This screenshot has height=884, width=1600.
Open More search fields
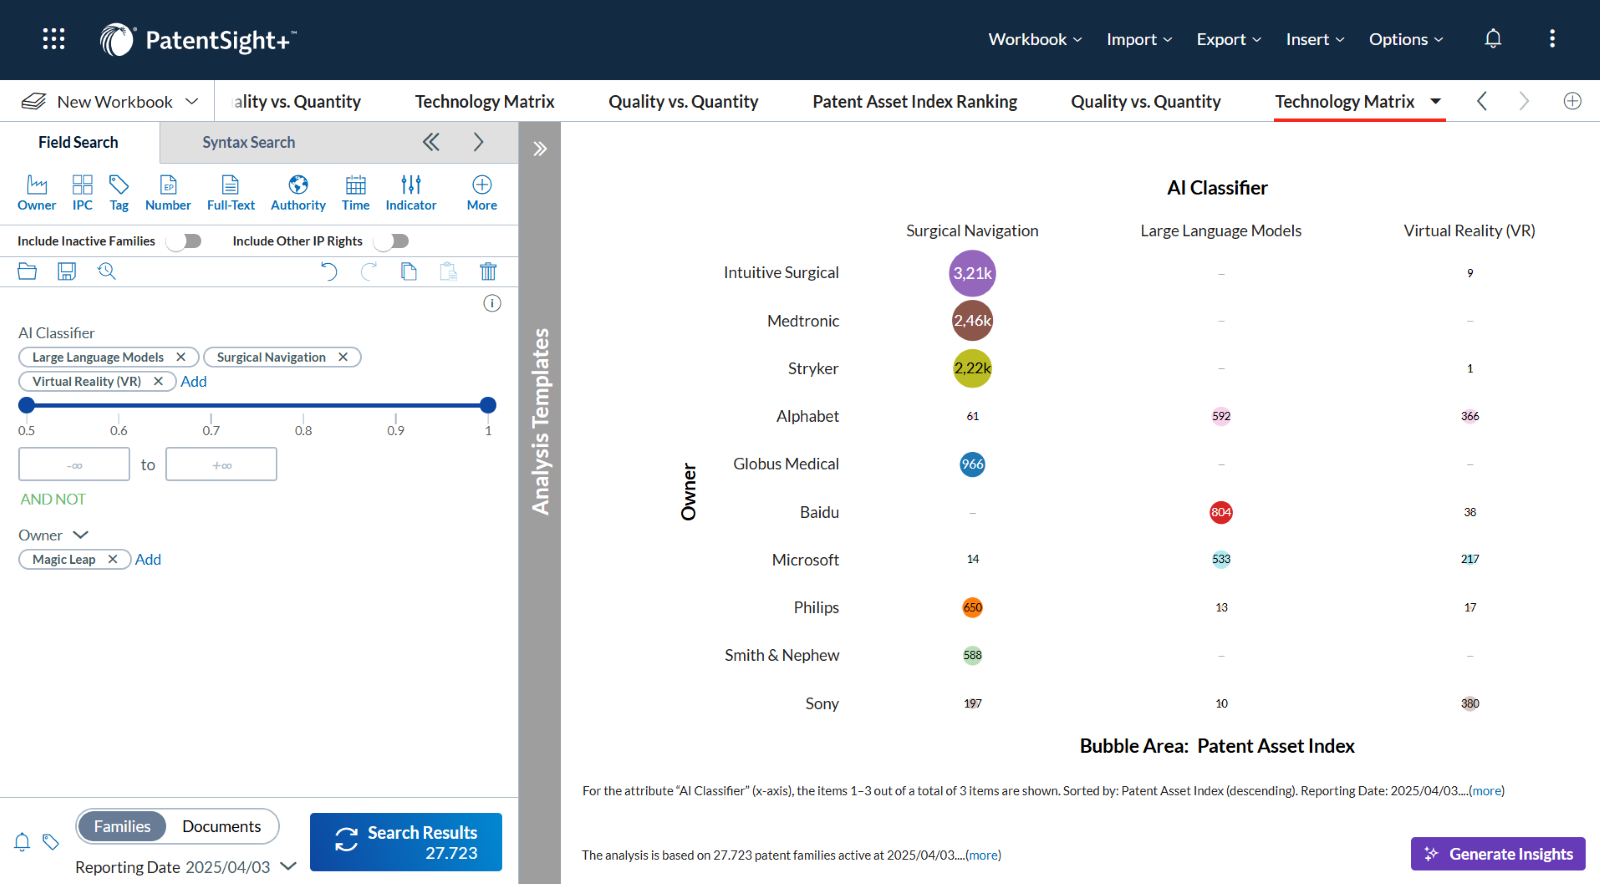(x=482, y=193)
